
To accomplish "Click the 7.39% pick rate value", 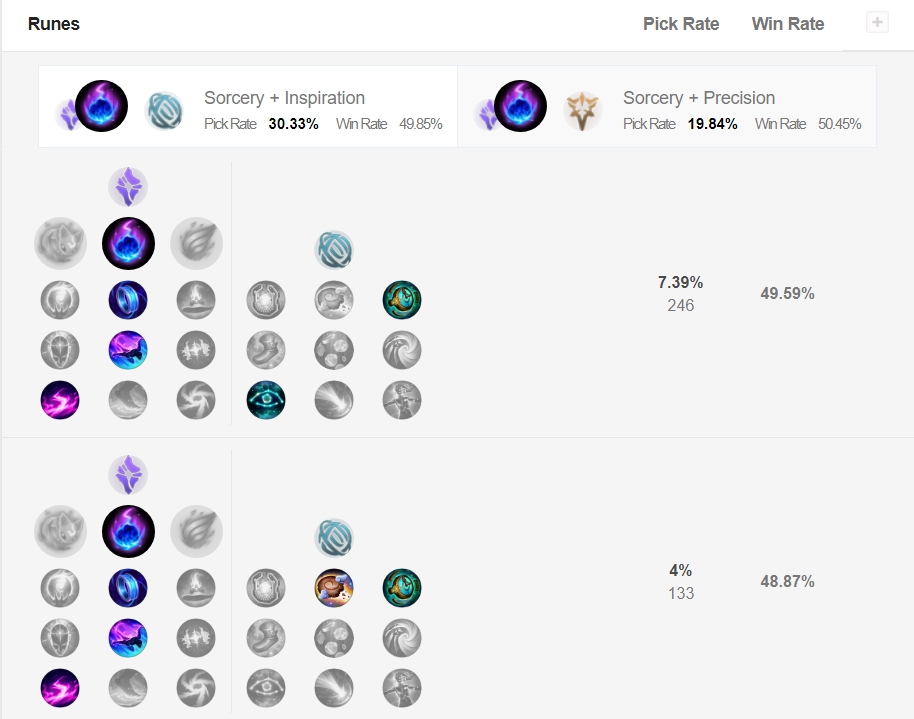I will [x=680, y=282].
